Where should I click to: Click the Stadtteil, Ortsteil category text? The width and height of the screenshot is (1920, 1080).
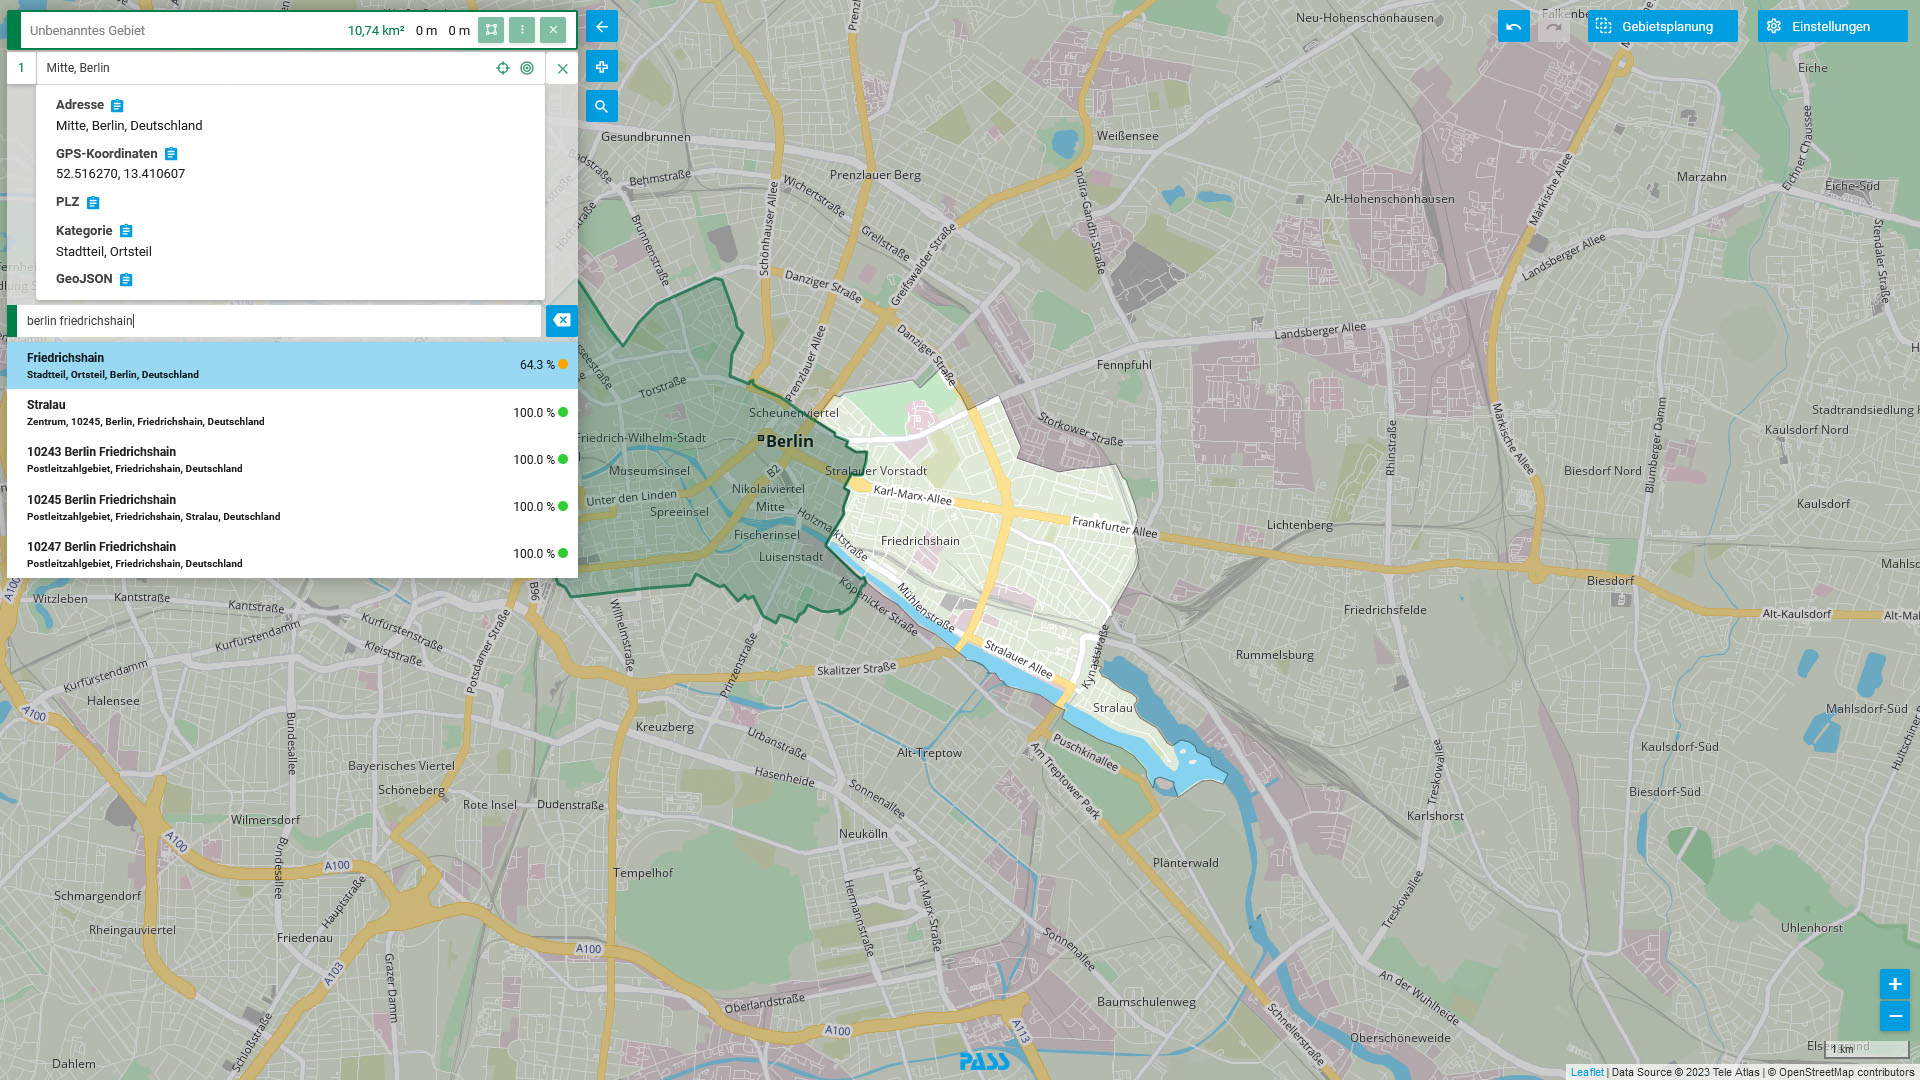click(104, 252)
